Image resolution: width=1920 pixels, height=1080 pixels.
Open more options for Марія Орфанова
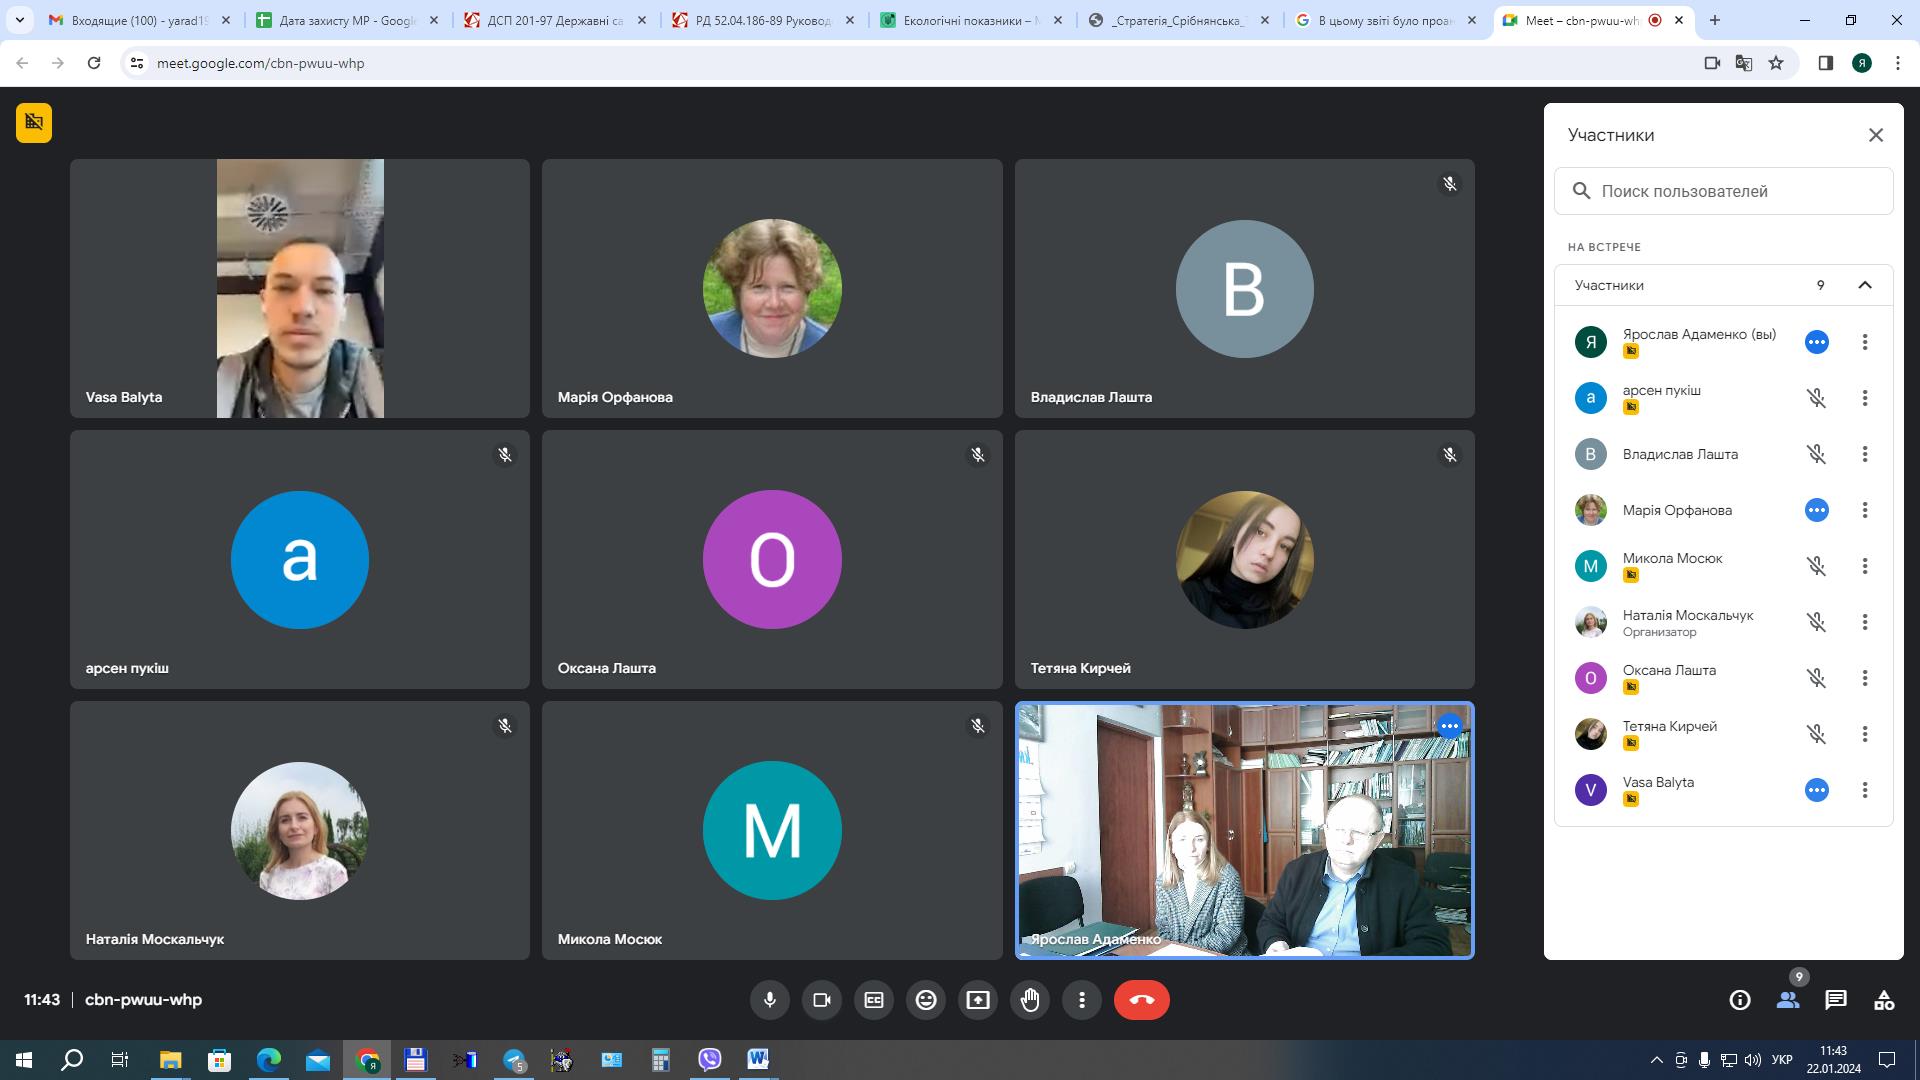point(1865,510)
